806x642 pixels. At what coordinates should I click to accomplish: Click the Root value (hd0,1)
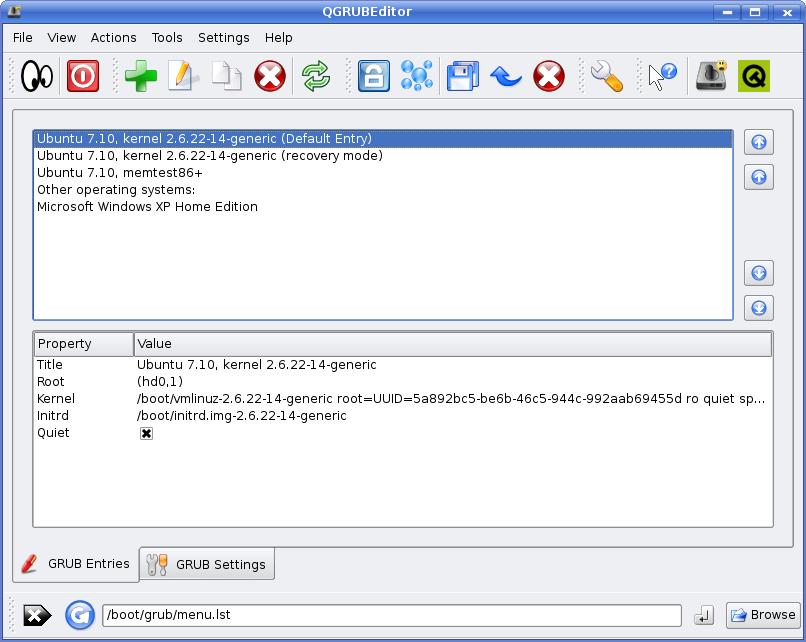[160, 382]
